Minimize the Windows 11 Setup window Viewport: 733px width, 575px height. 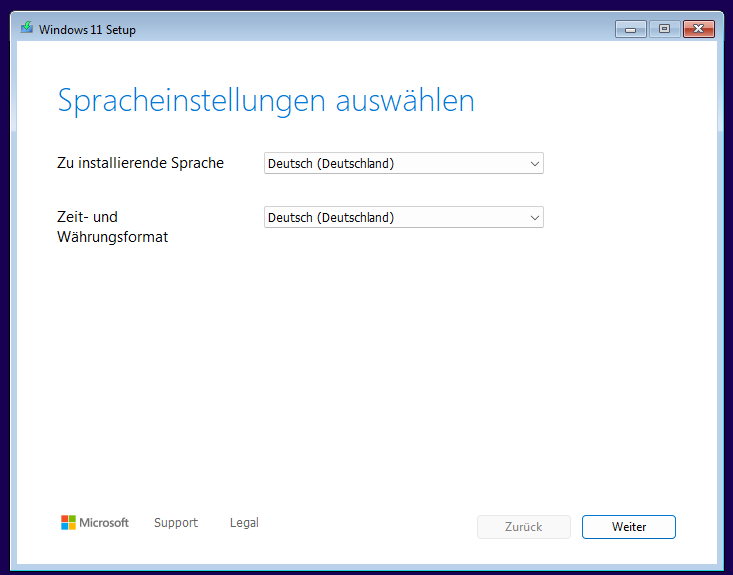click(631, 29)
